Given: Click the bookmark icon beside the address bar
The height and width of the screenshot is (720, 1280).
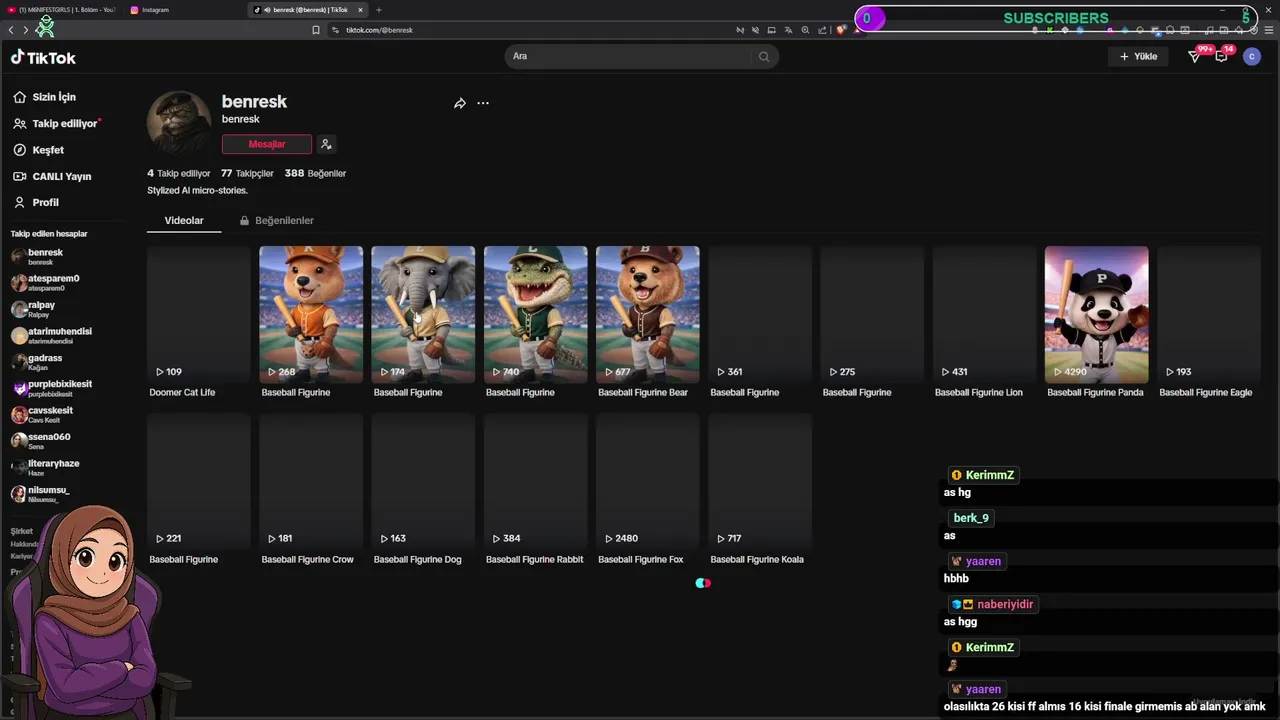Looking at the screenshot, I should coord(316,30).
